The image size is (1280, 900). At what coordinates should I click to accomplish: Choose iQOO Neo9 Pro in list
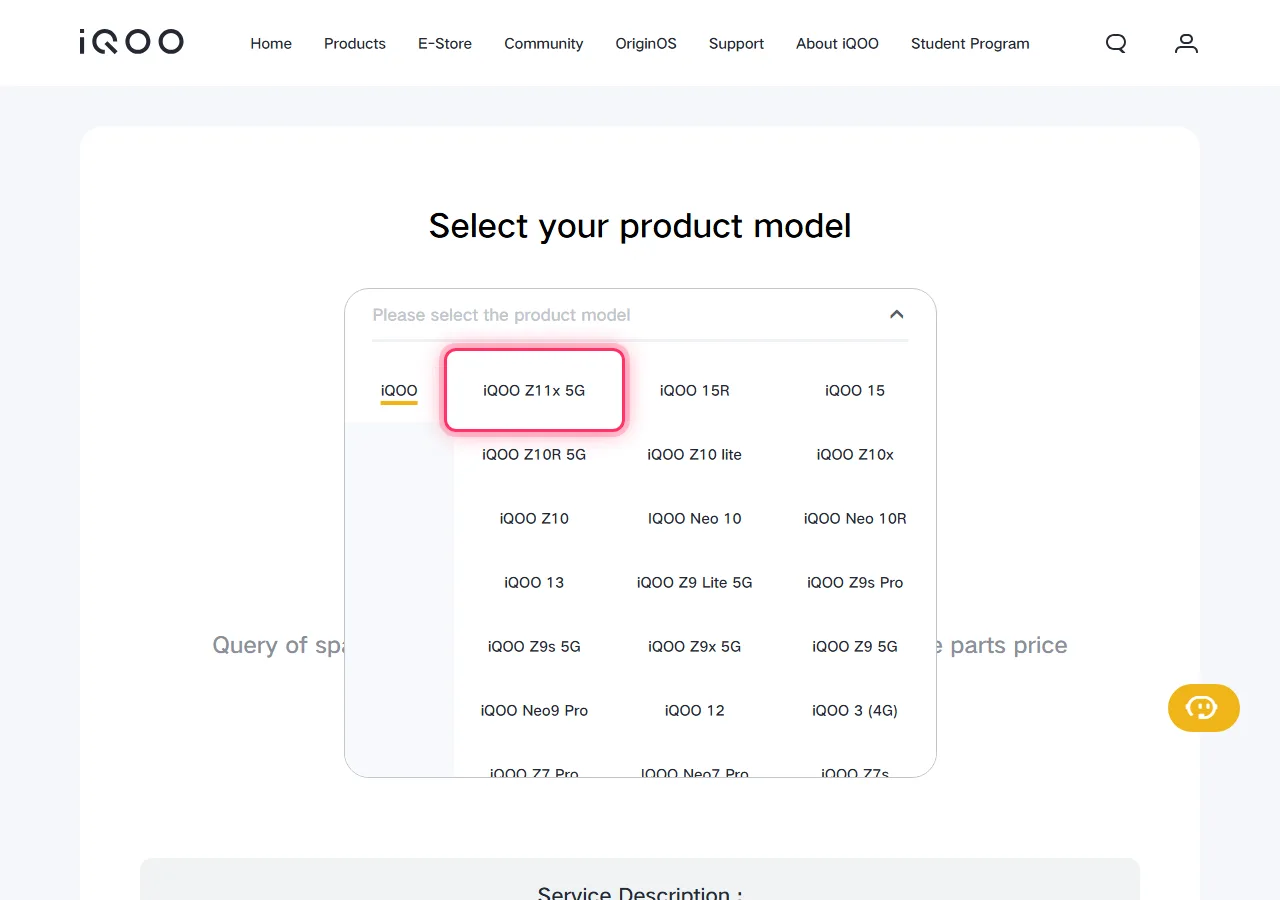pyautogui.click(x=534, y=710)
